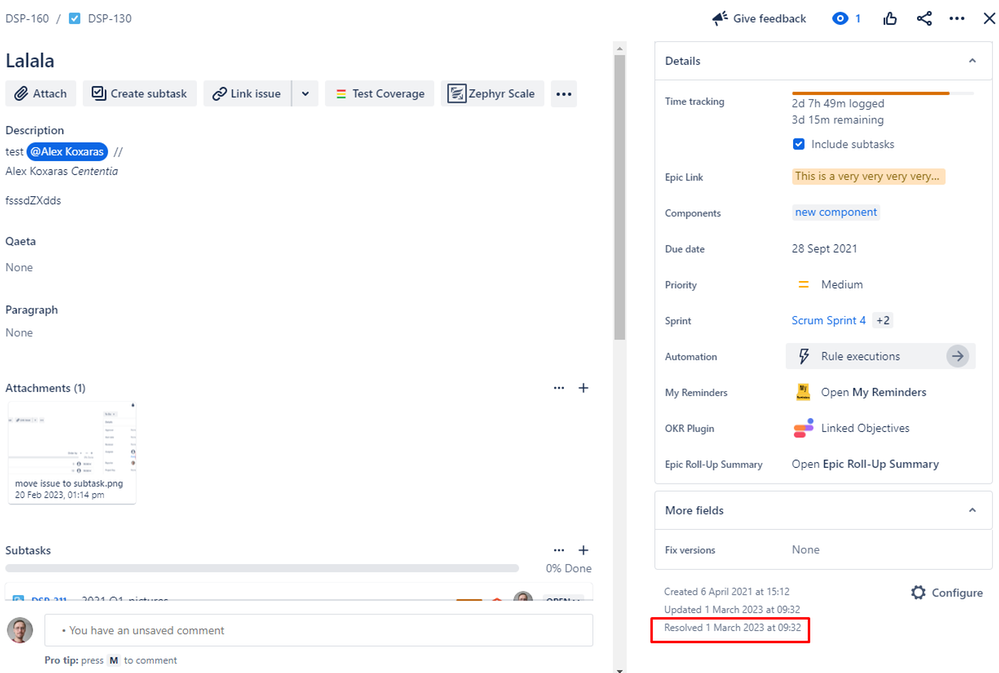The height and width of the screenshot is (673, 999).
Task: Click the commenter avatar
Action: 20,630
